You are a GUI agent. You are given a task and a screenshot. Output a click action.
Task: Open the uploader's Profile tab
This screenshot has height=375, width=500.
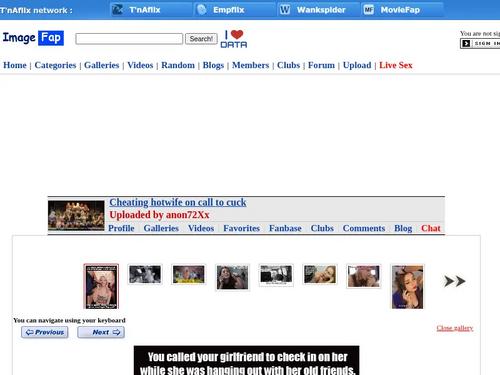click(x=121, y=228)
